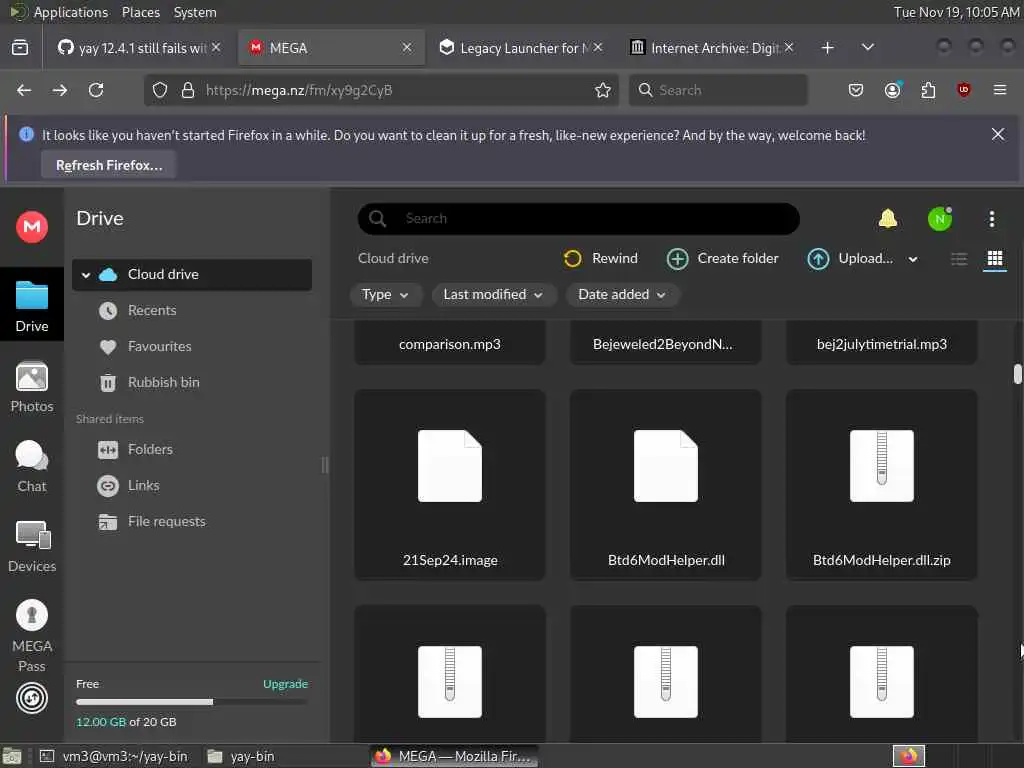Open the extensions puzzle icon
The width and height of the screenshot is (1024, 768).
tap(928, 90)
